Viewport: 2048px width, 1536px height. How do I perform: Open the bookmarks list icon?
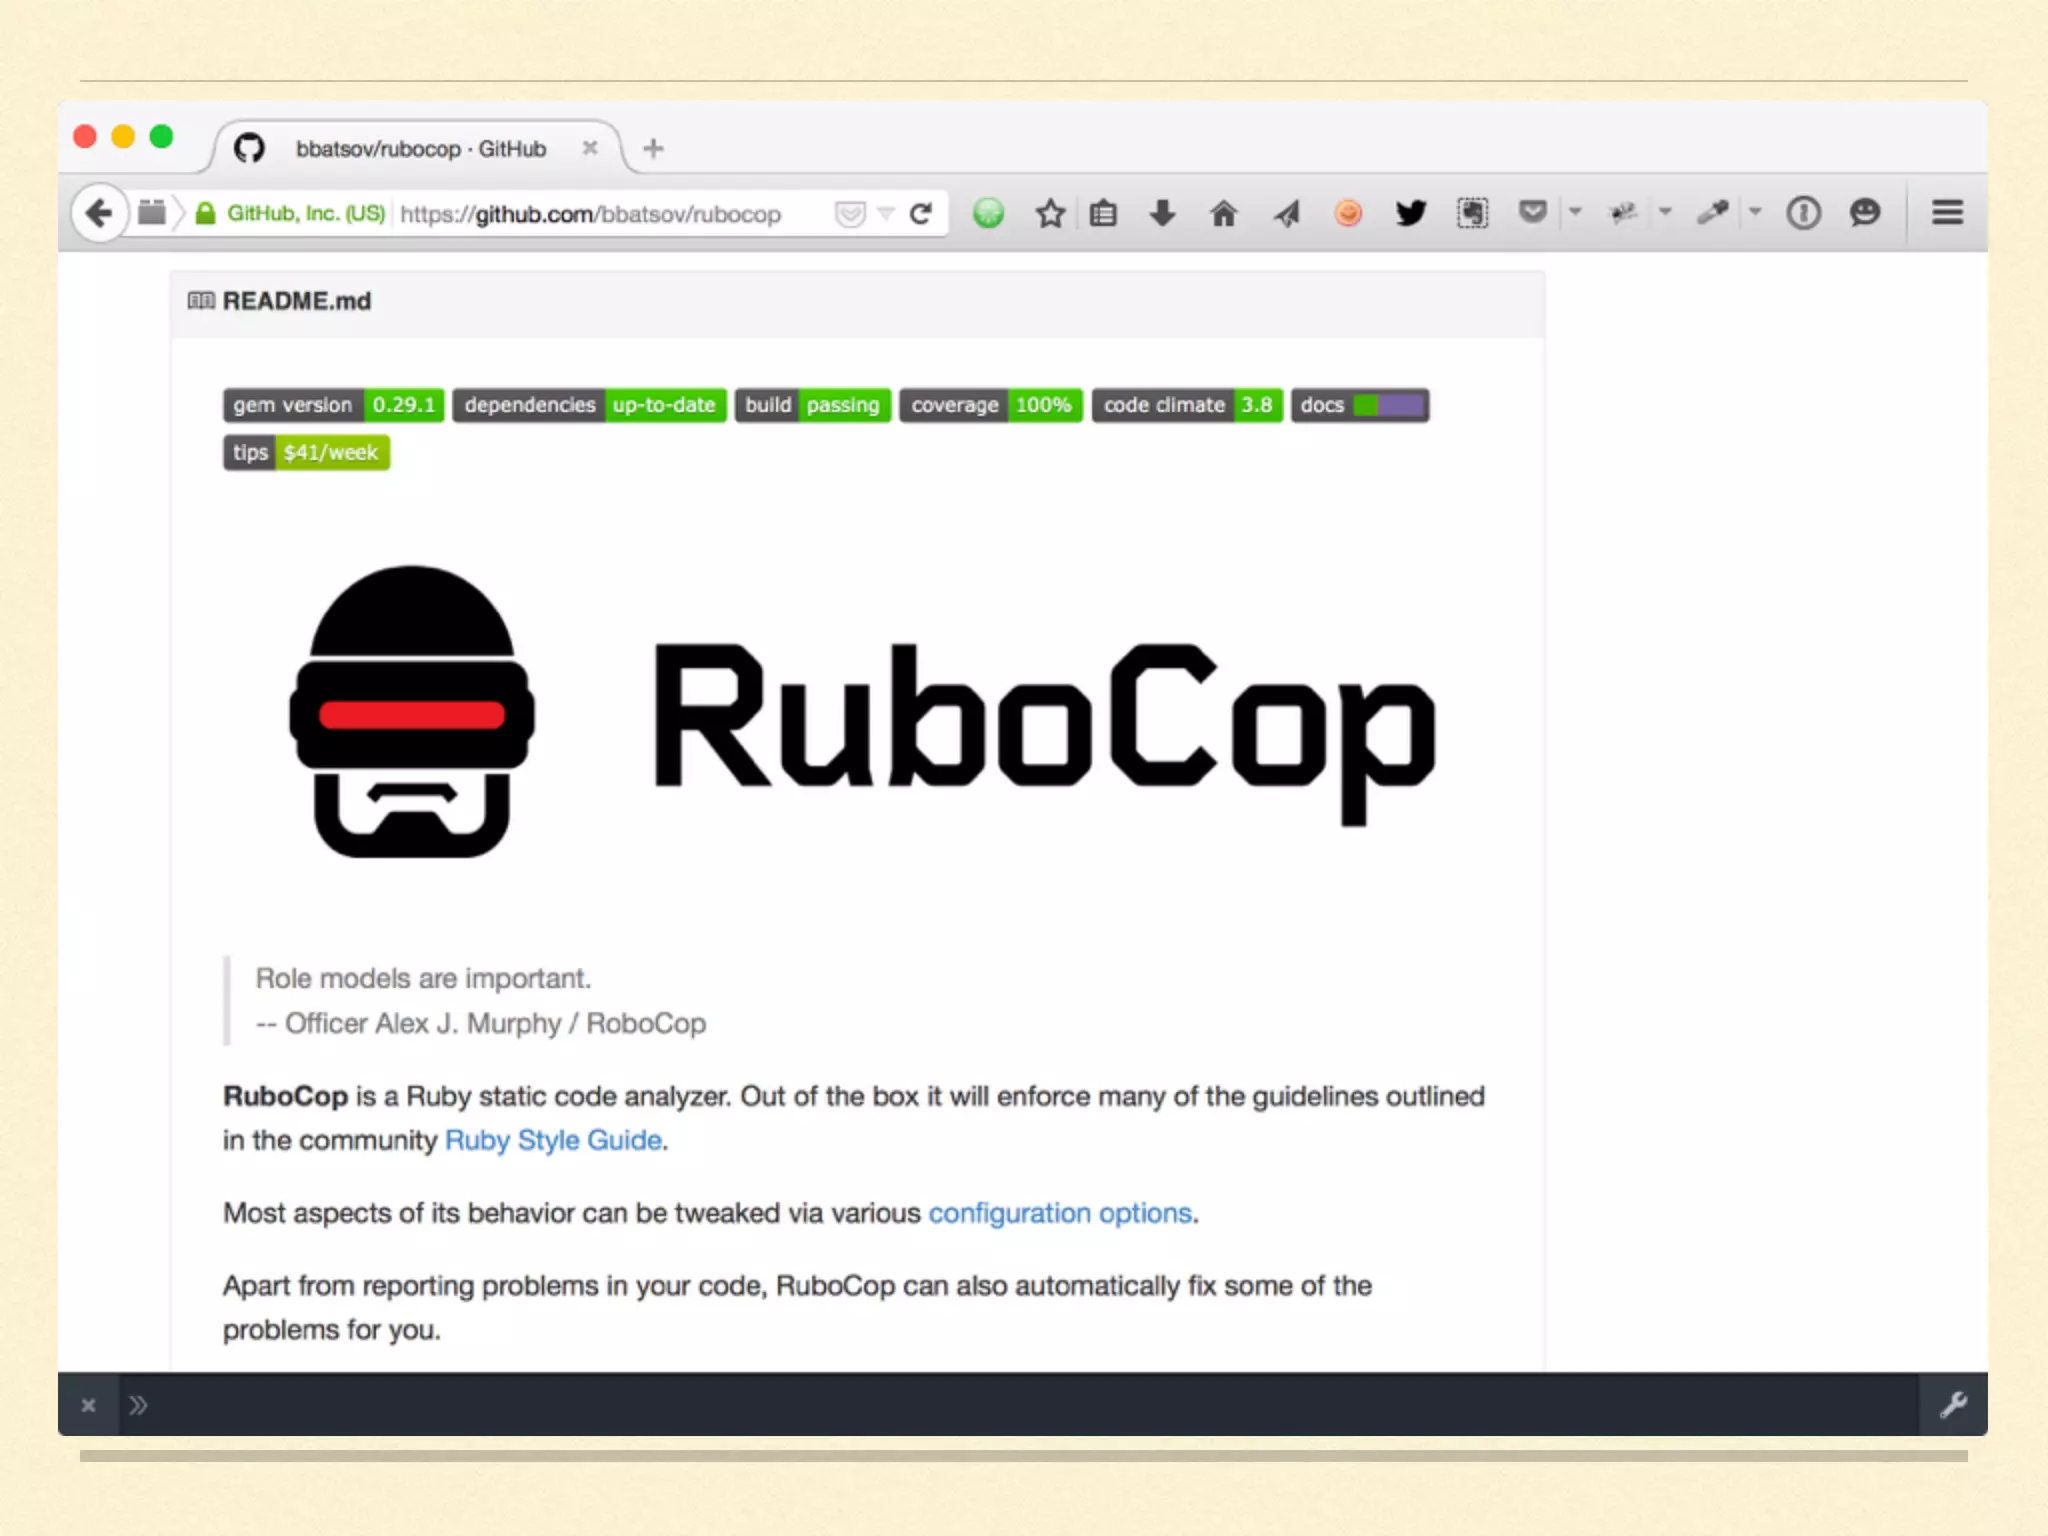click(1103, 213)
